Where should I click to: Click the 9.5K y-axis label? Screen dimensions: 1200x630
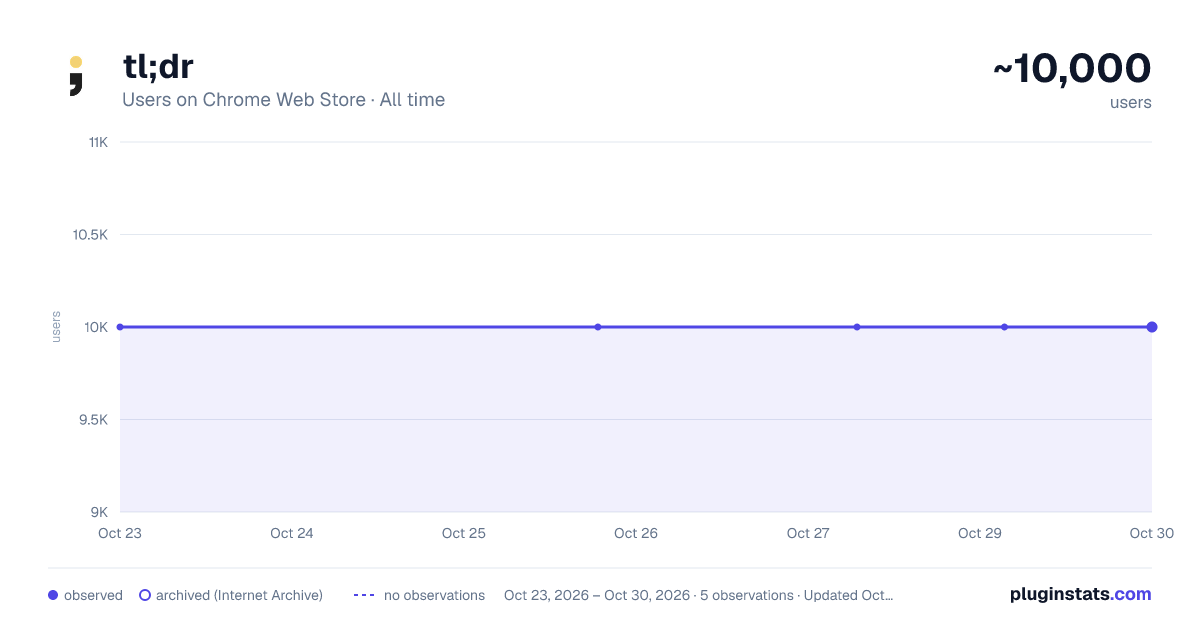(x=93, y=420)
